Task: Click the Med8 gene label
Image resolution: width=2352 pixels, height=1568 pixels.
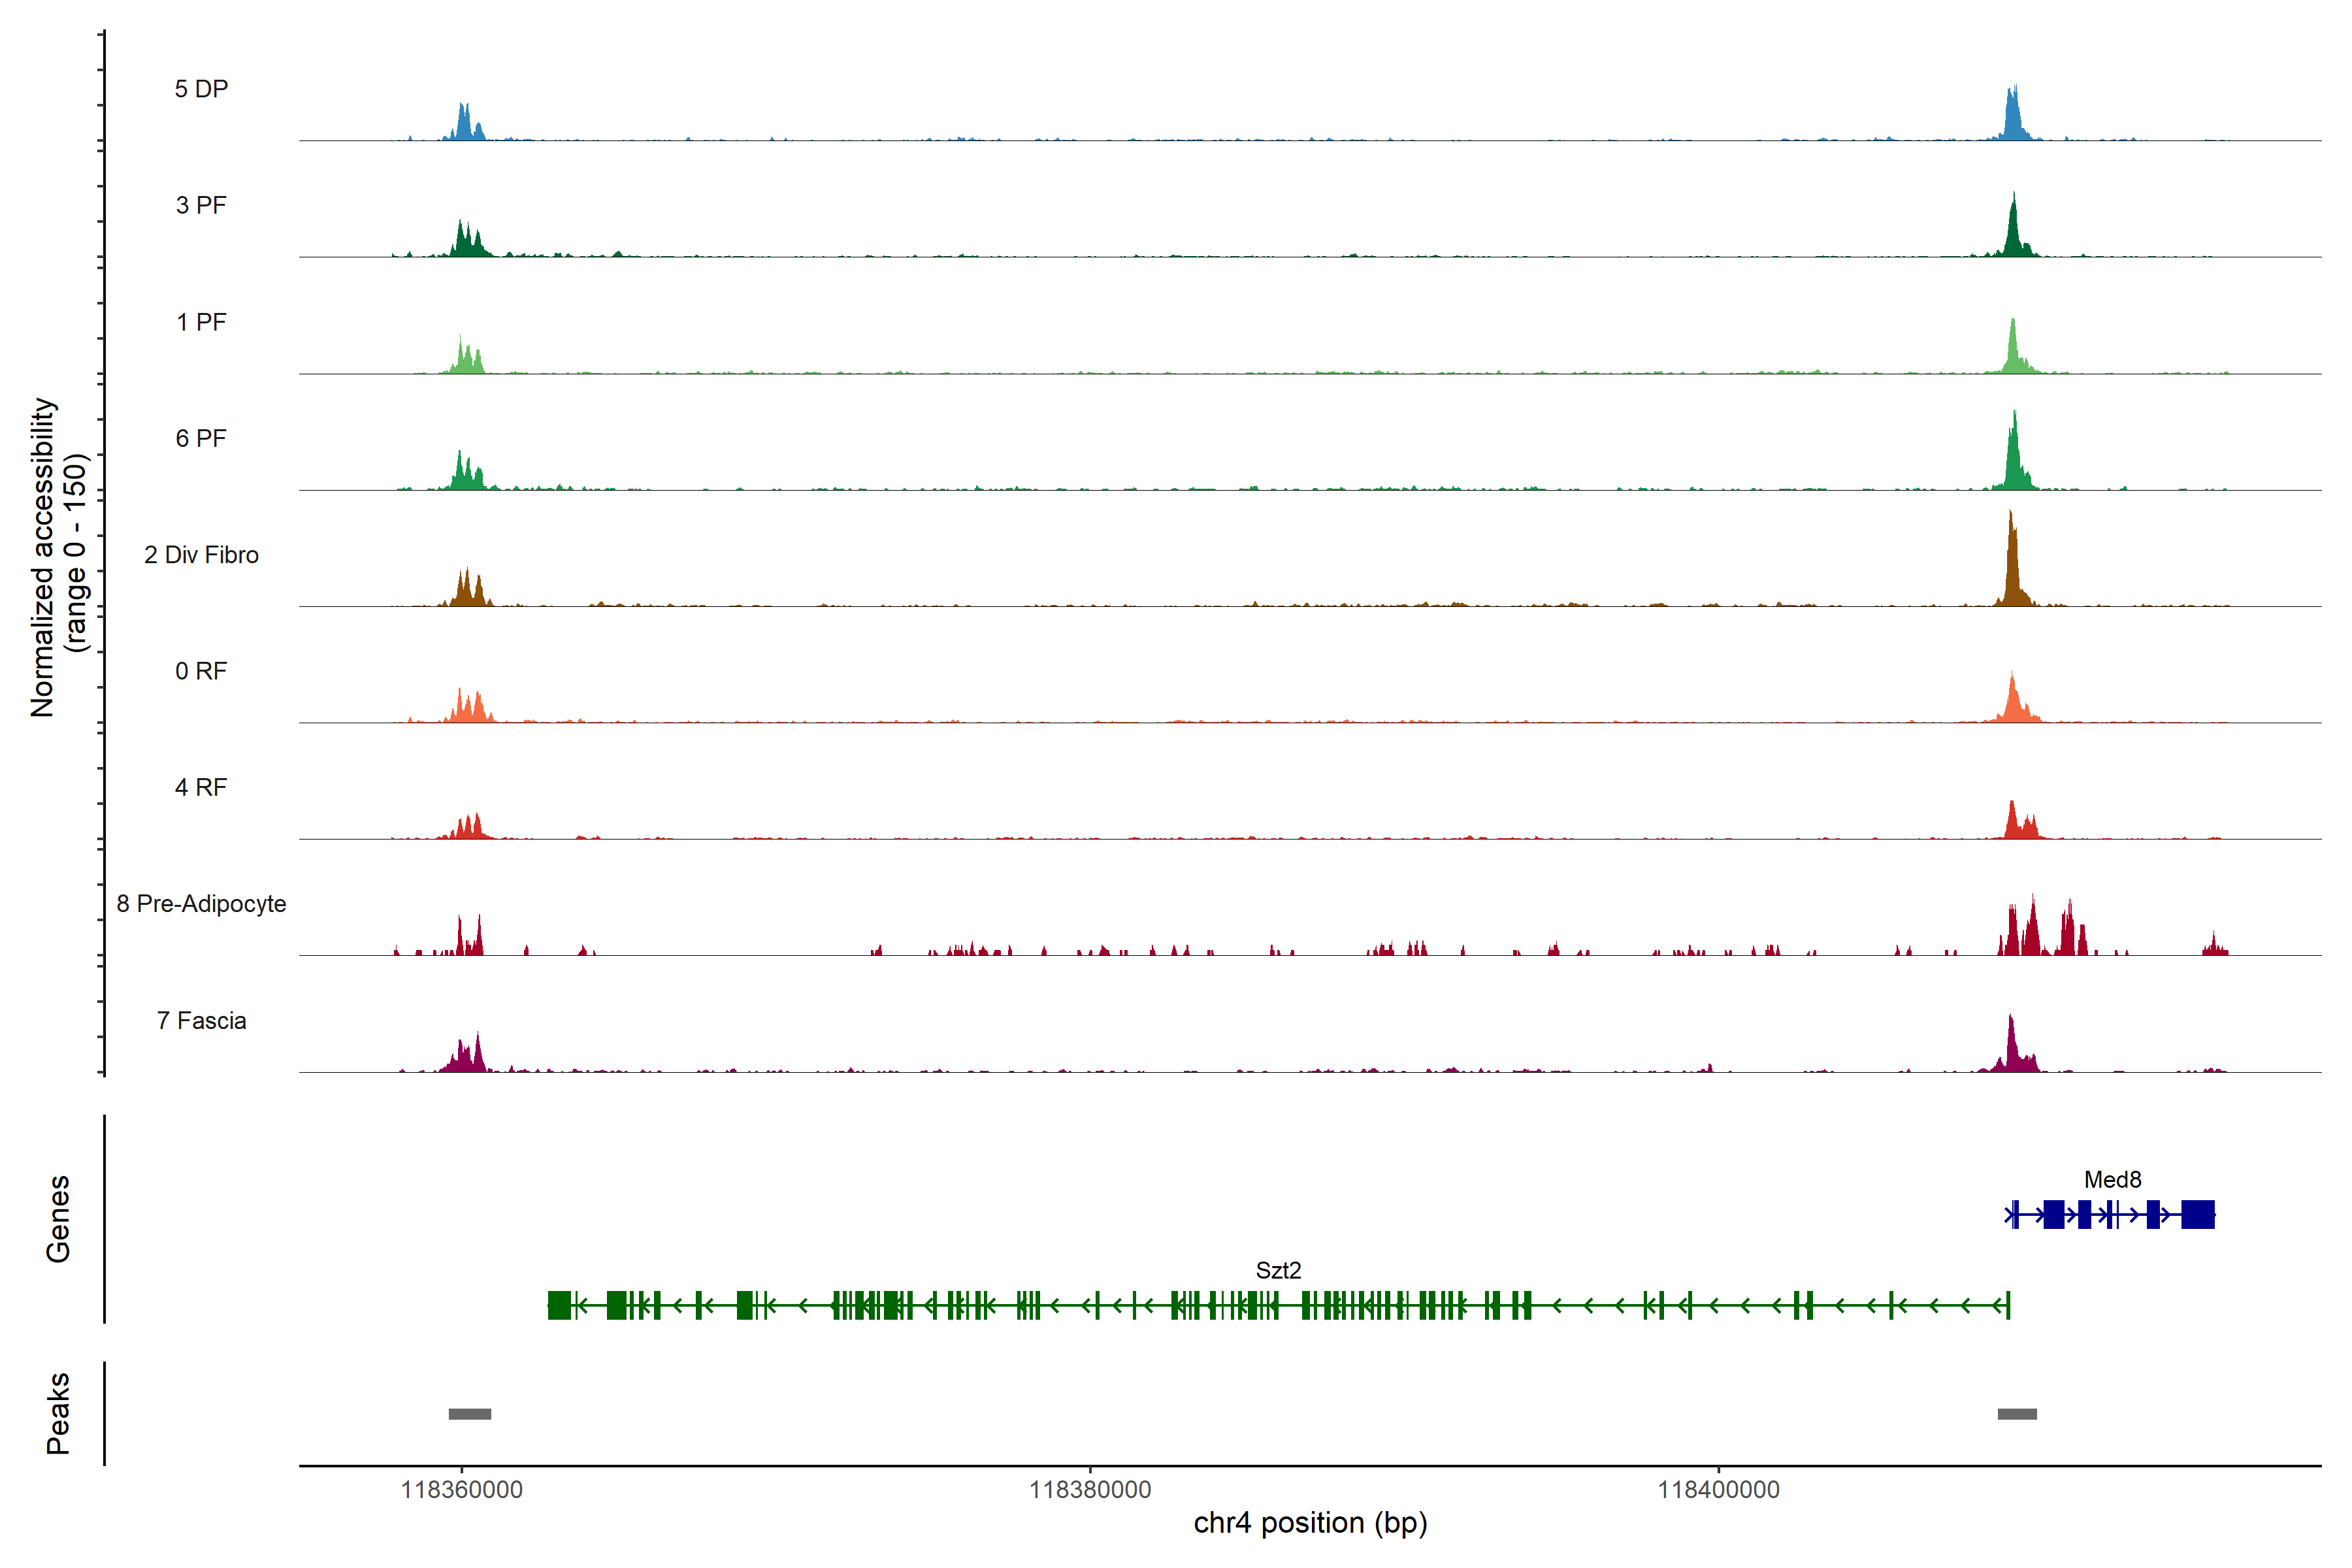Action: (x=2112, y=1180)
